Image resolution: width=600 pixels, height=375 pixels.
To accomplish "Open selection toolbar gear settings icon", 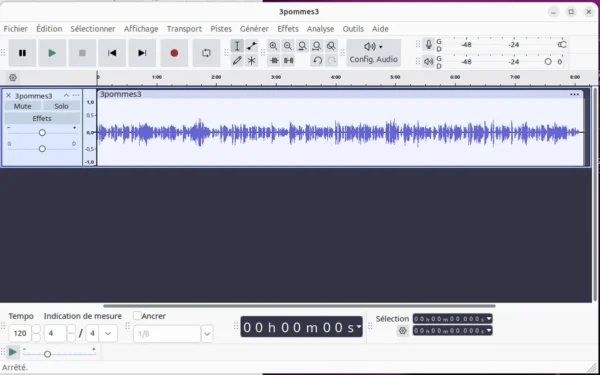I will pyautogui.click(x=402, y=331).
